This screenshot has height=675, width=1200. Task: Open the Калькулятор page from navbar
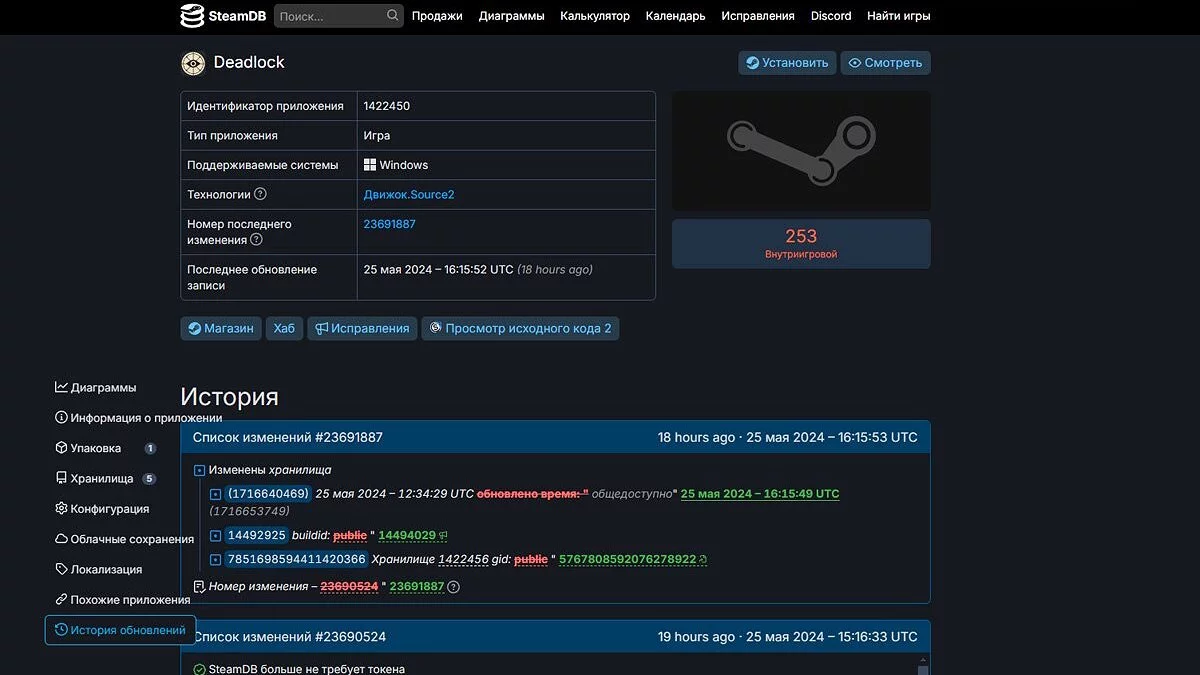pos(594,16)
